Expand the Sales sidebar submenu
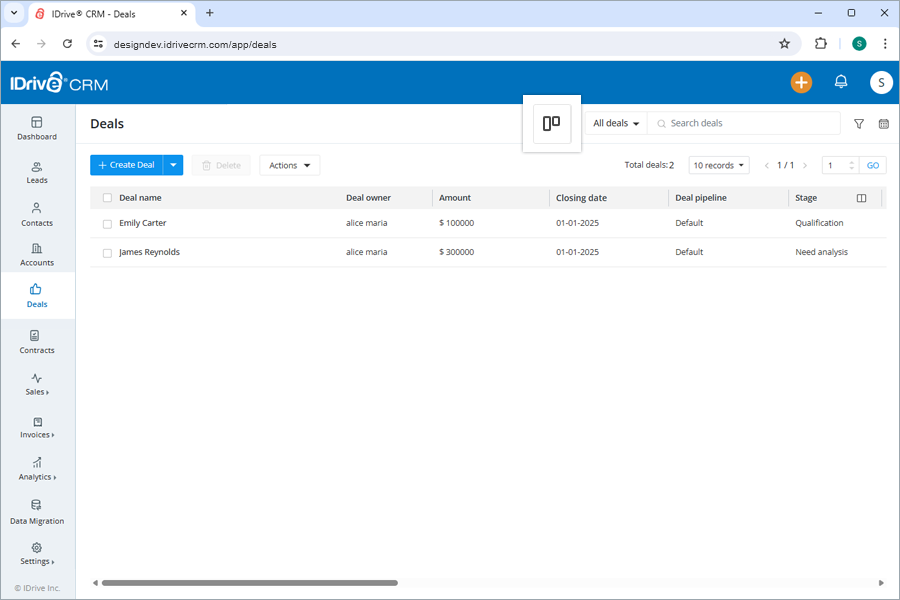This screenshot has width=900, height=600. (37, 386)
